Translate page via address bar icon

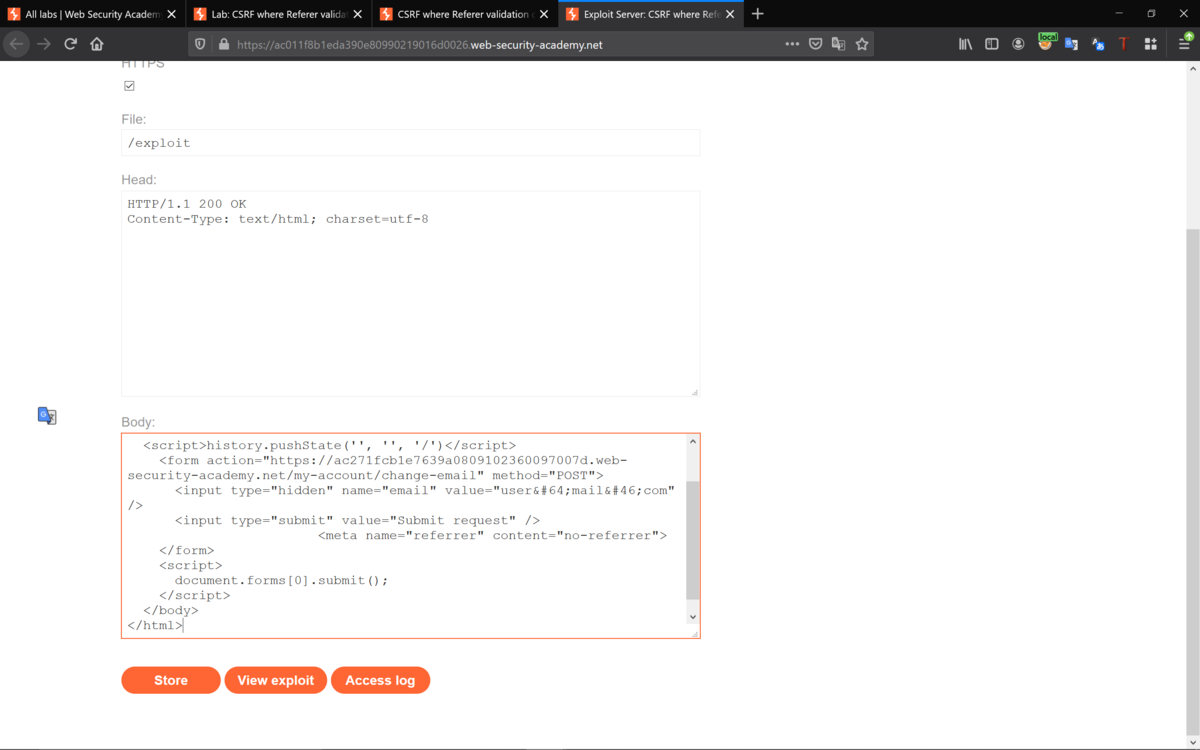[x=839, y=44]
